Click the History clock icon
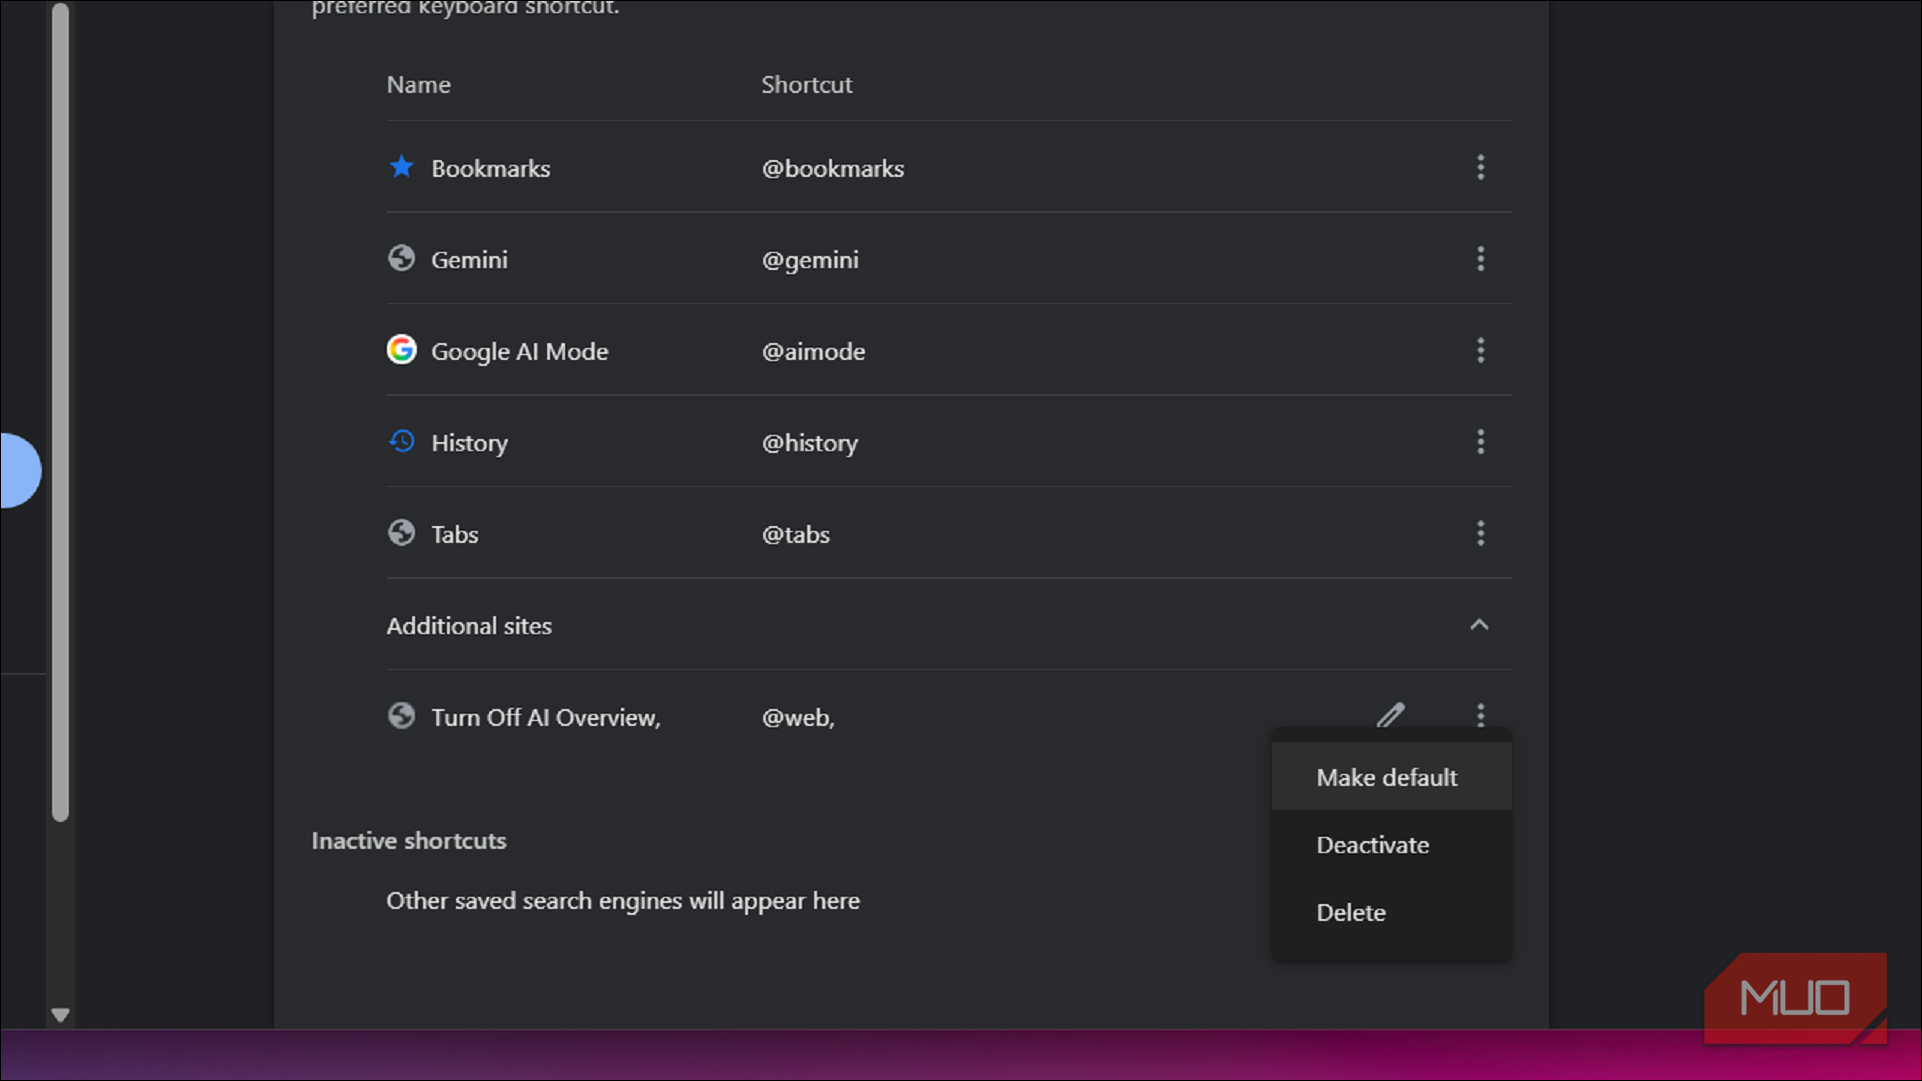The width and height of the screenshot is (1922, 1081). coord(401,442)
